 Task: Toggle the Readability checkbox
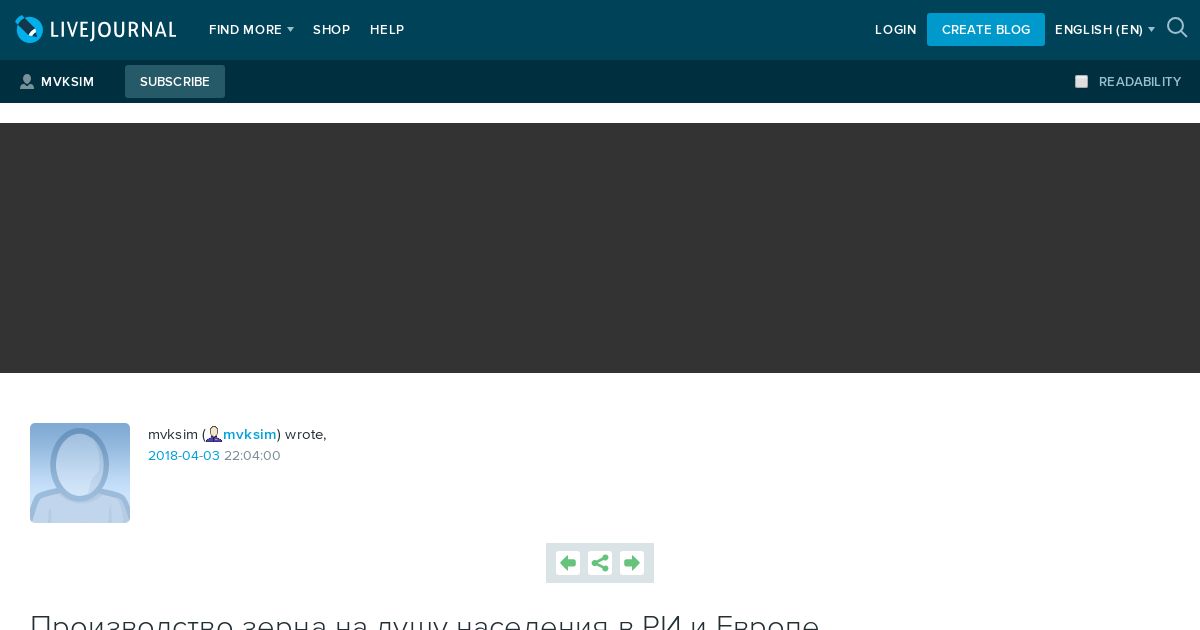(x=1081, y=82)
